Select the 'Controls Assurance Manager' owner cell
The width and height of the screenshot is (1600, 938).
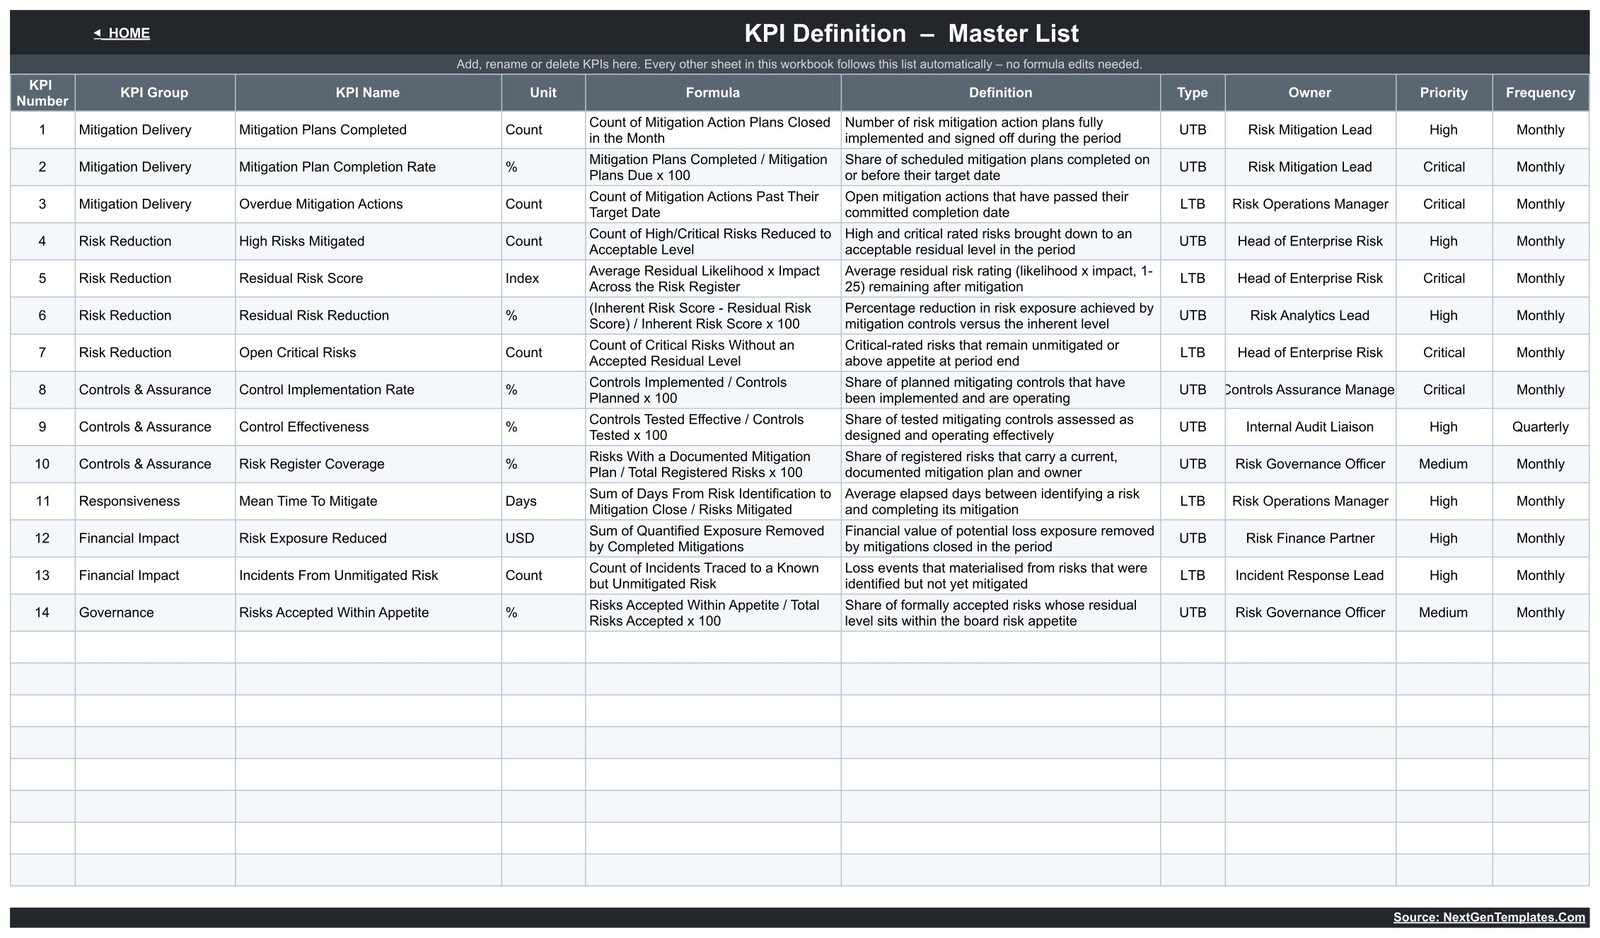(1310, 390)
